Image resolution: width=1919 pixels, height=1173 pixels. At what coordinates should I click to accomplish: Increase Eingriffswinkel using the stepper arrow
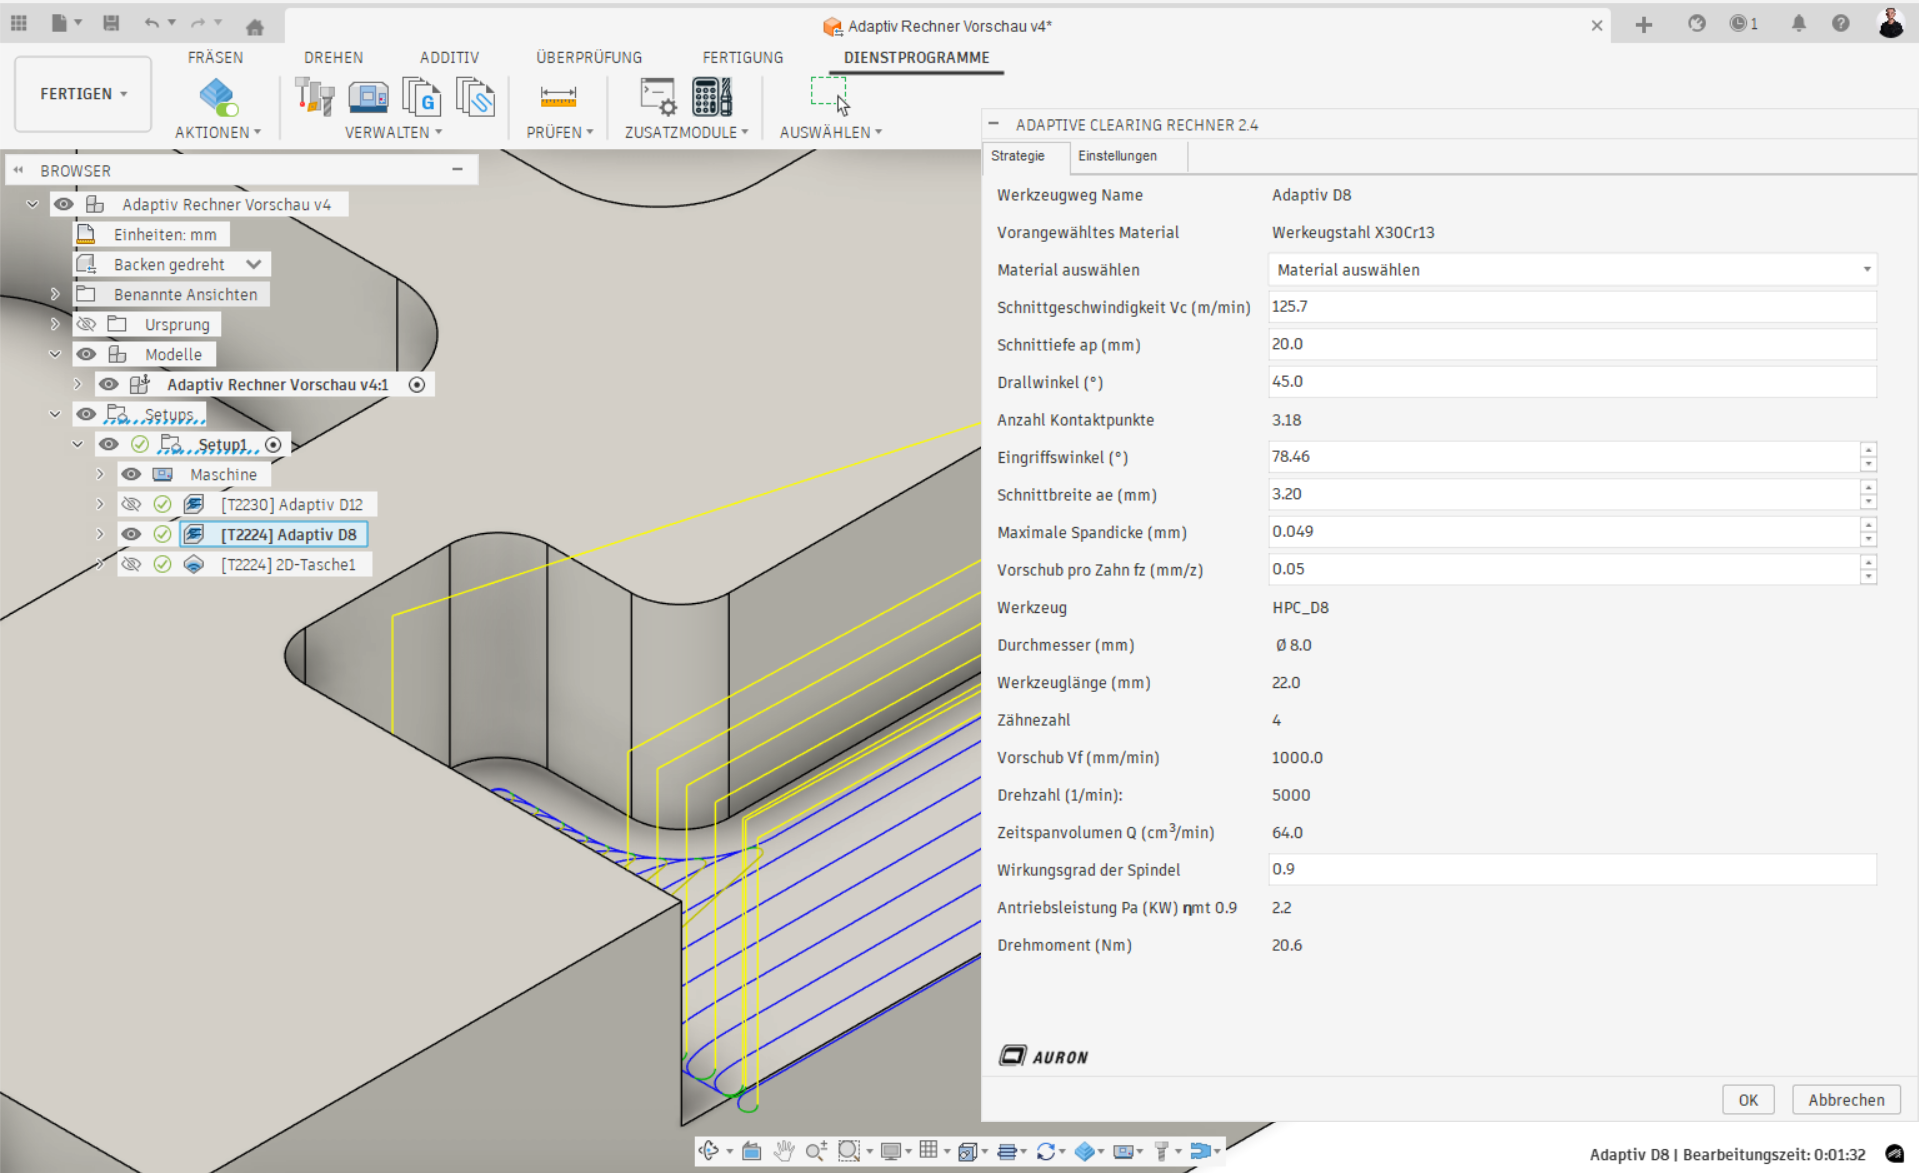click(1868, 452)
